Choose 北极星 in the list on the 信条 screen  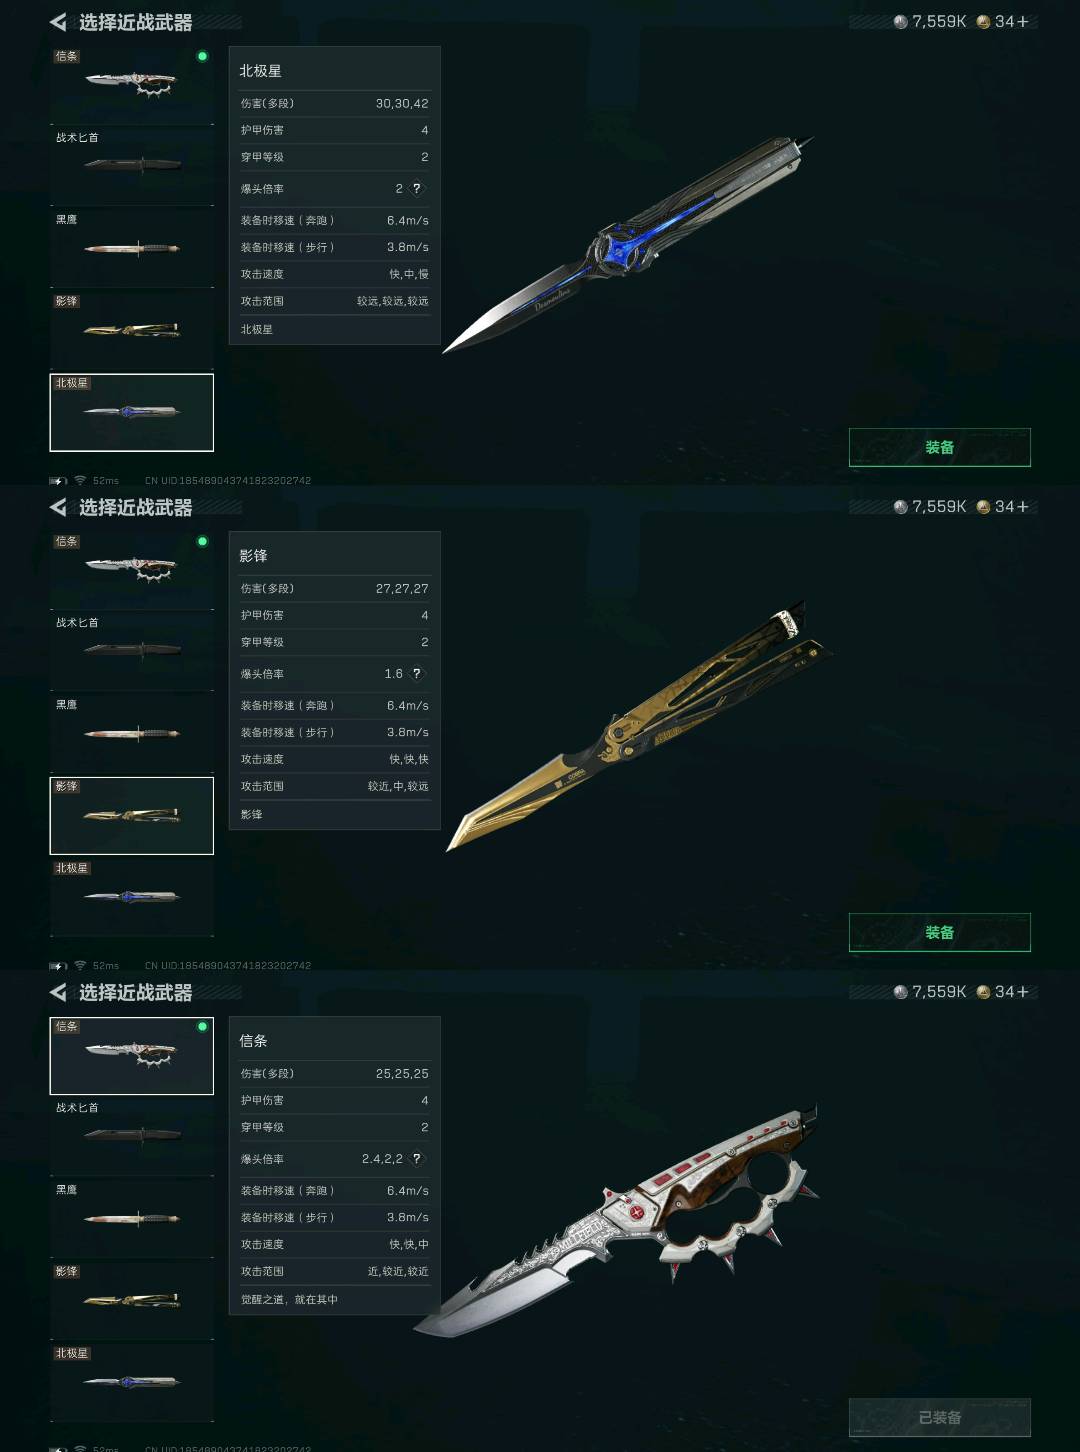[x=132, y=1382]
